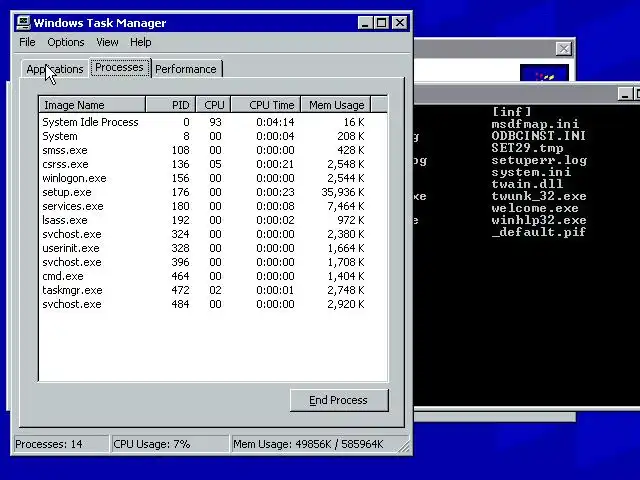
Task: Click SET29.tmp in the console listing
Action: [x=527, y=148]
